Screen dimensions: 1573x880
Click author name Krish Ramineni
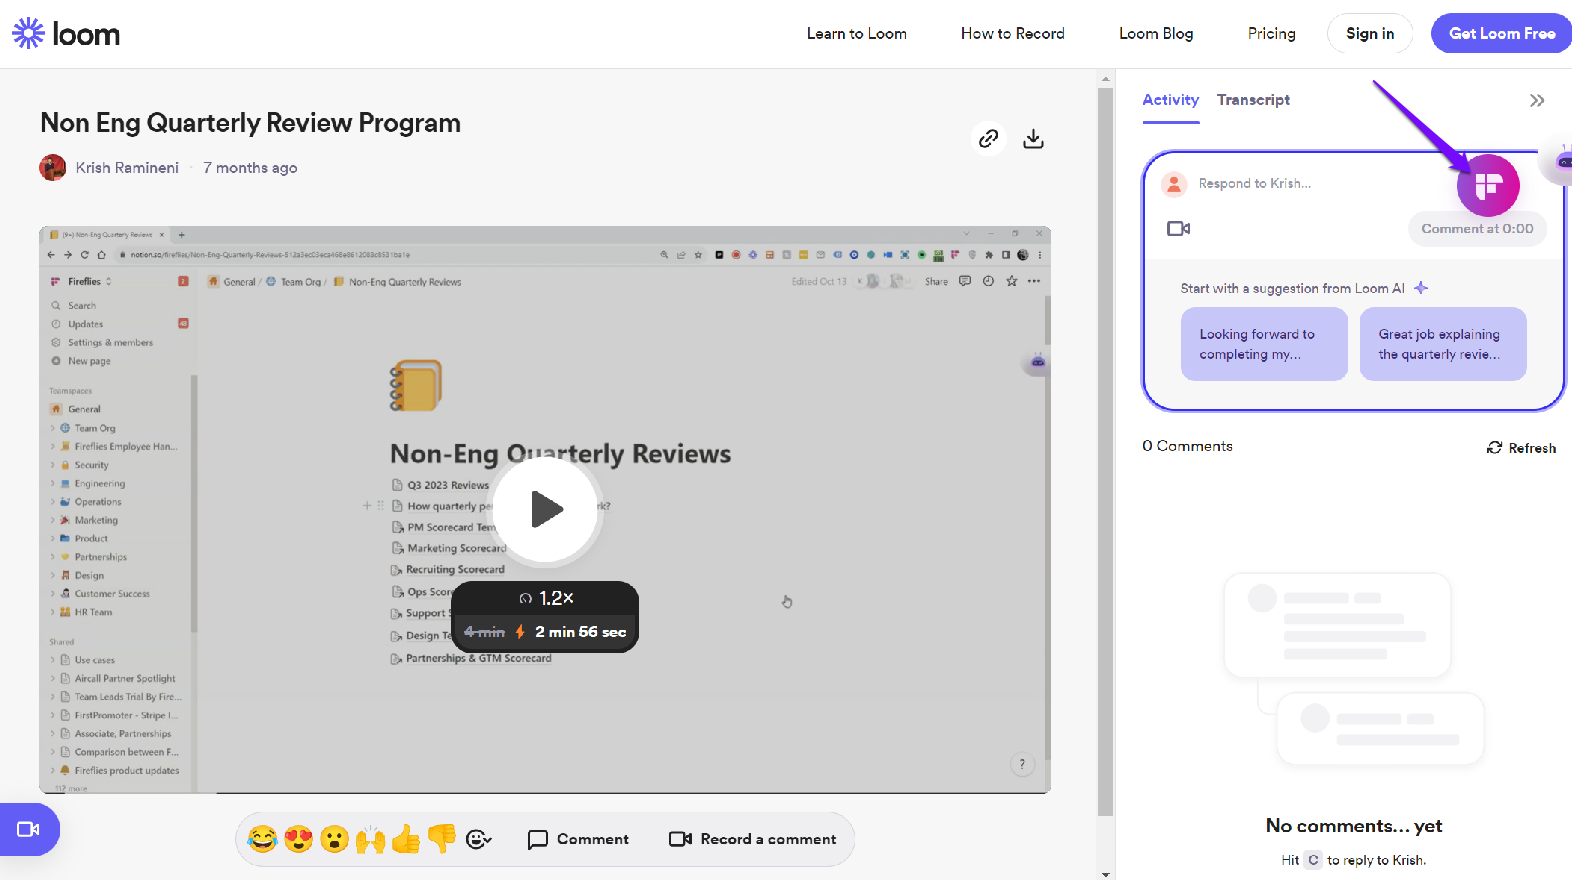tap(127, 168)
